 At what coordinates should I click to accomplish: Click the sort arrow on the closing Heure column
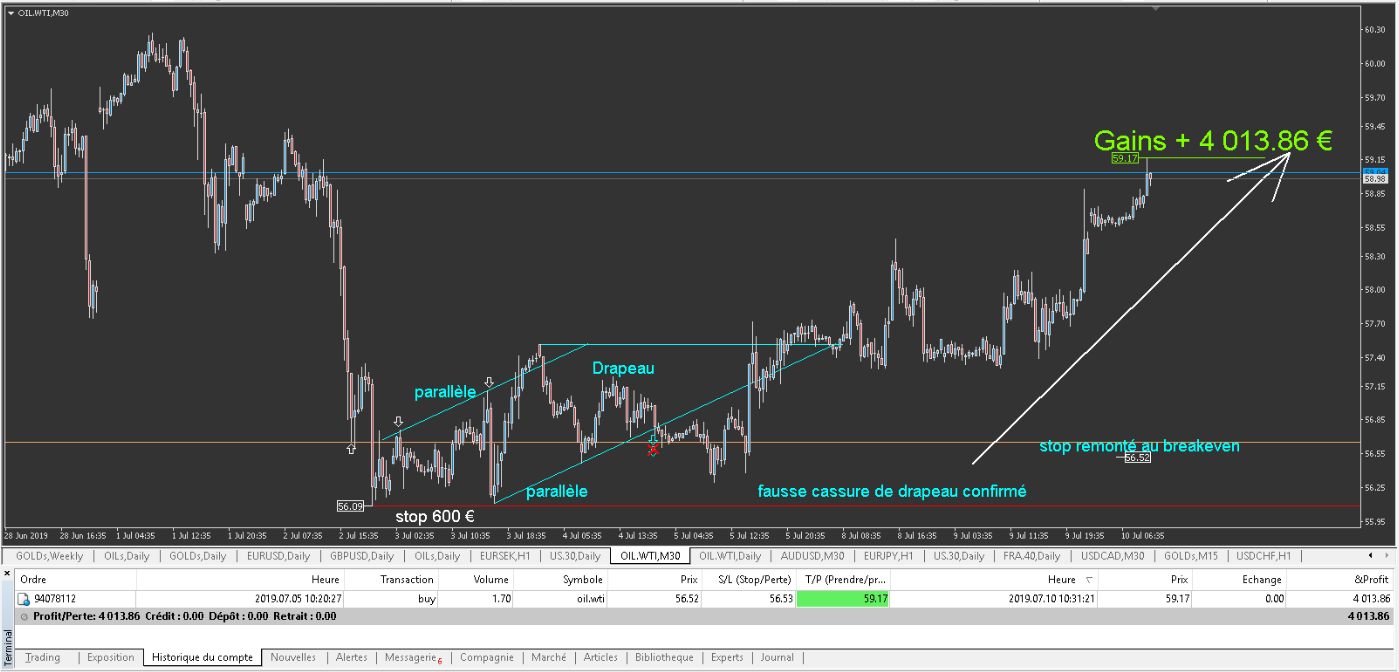[x=1087, y=580]
